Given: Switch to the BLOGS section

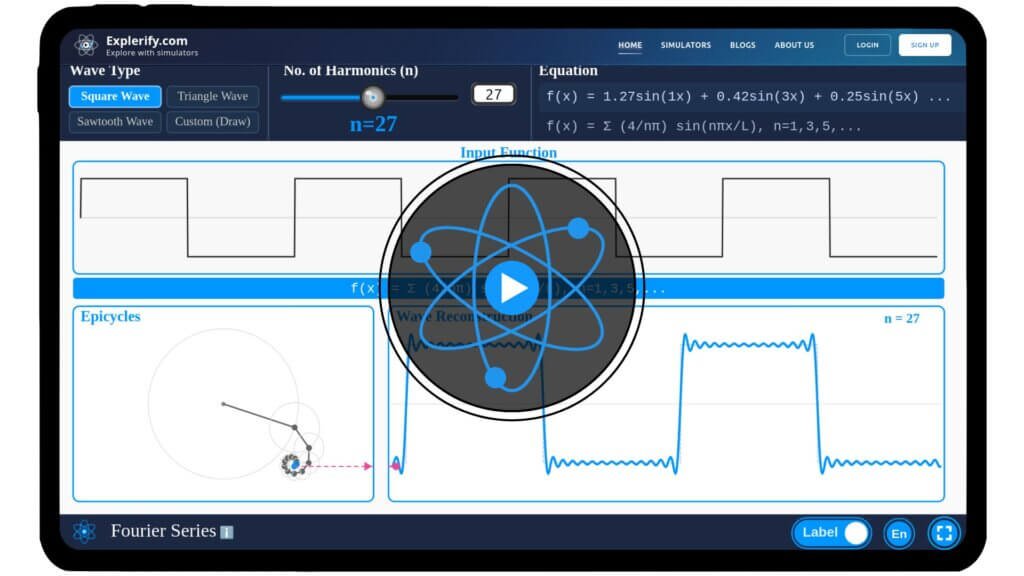Looking at the screenshot, I should click(x=742, y=45).
